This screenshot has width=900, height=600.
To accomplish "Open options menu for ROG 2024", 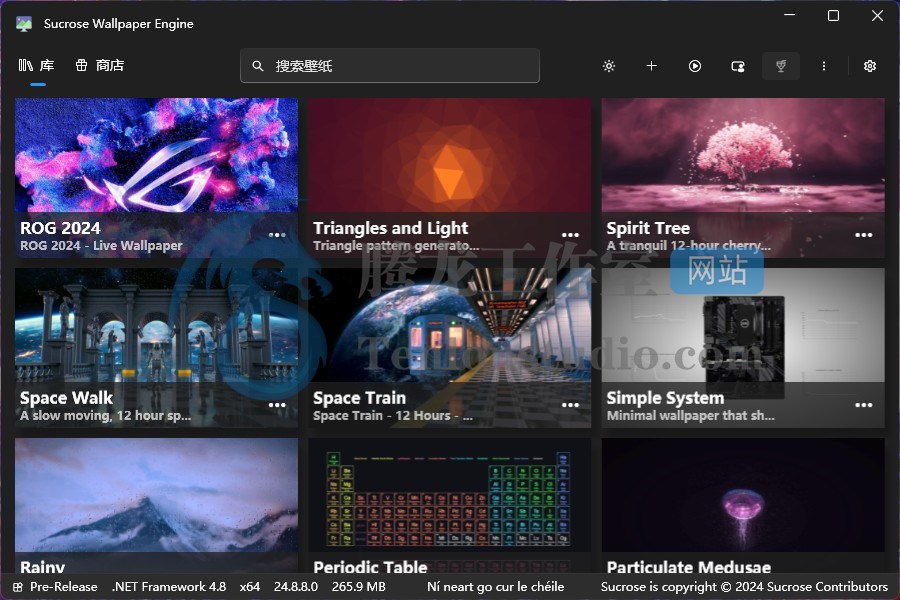I will [277, 235].
